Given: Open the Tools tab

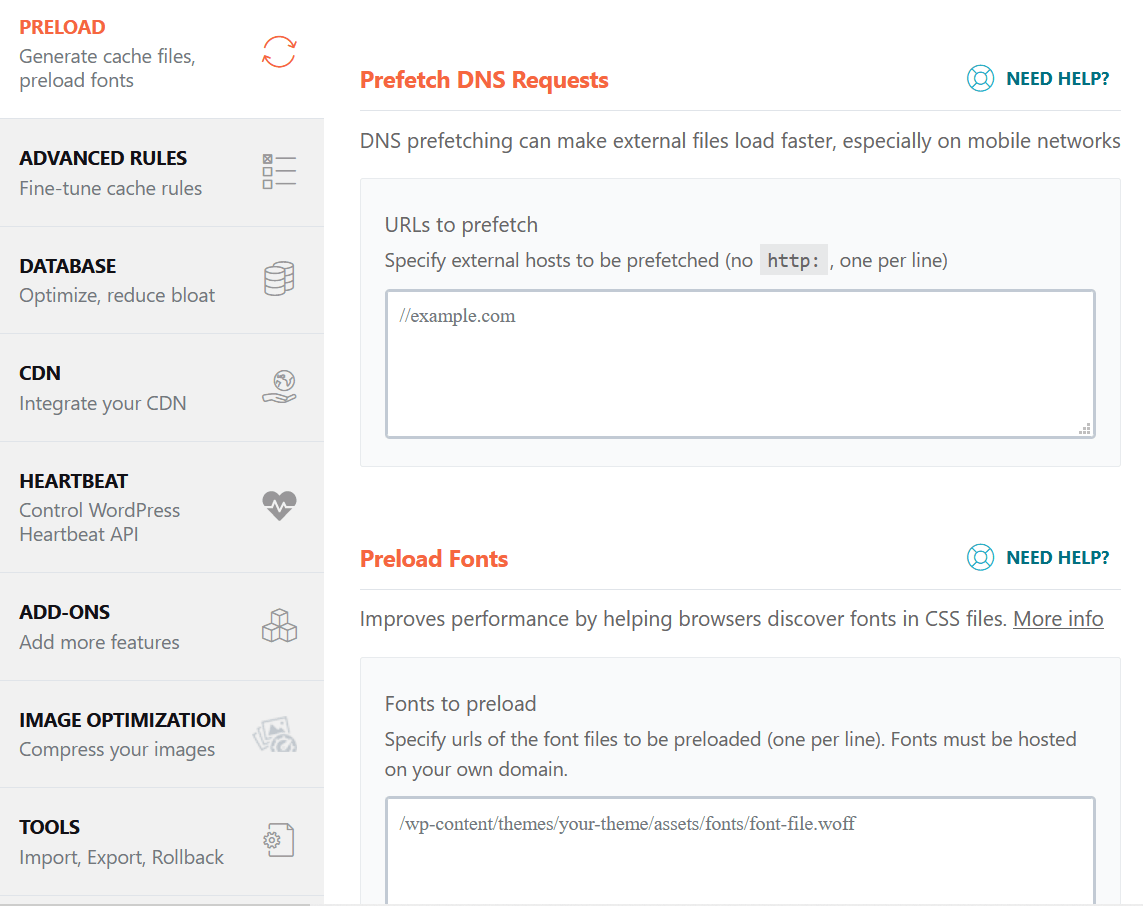Looking at the screenshot, I should coord(120,841).
